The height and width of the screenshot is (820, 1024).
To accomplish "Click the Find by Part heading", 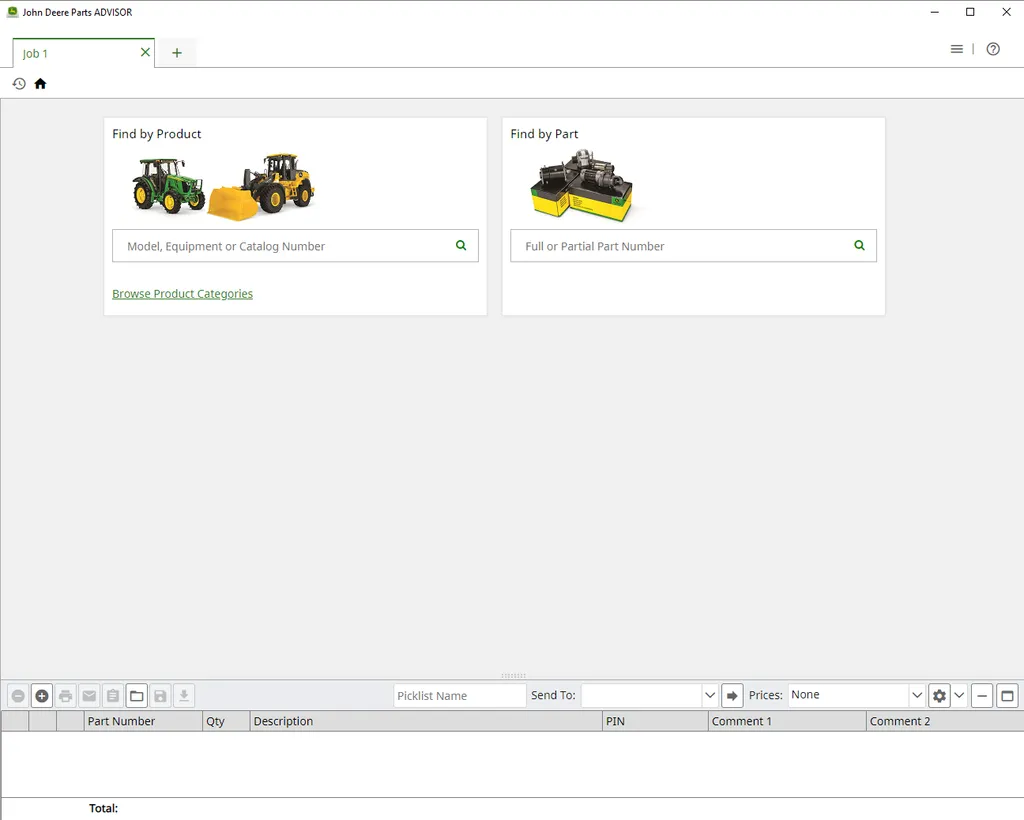I will tap(544, 134).
